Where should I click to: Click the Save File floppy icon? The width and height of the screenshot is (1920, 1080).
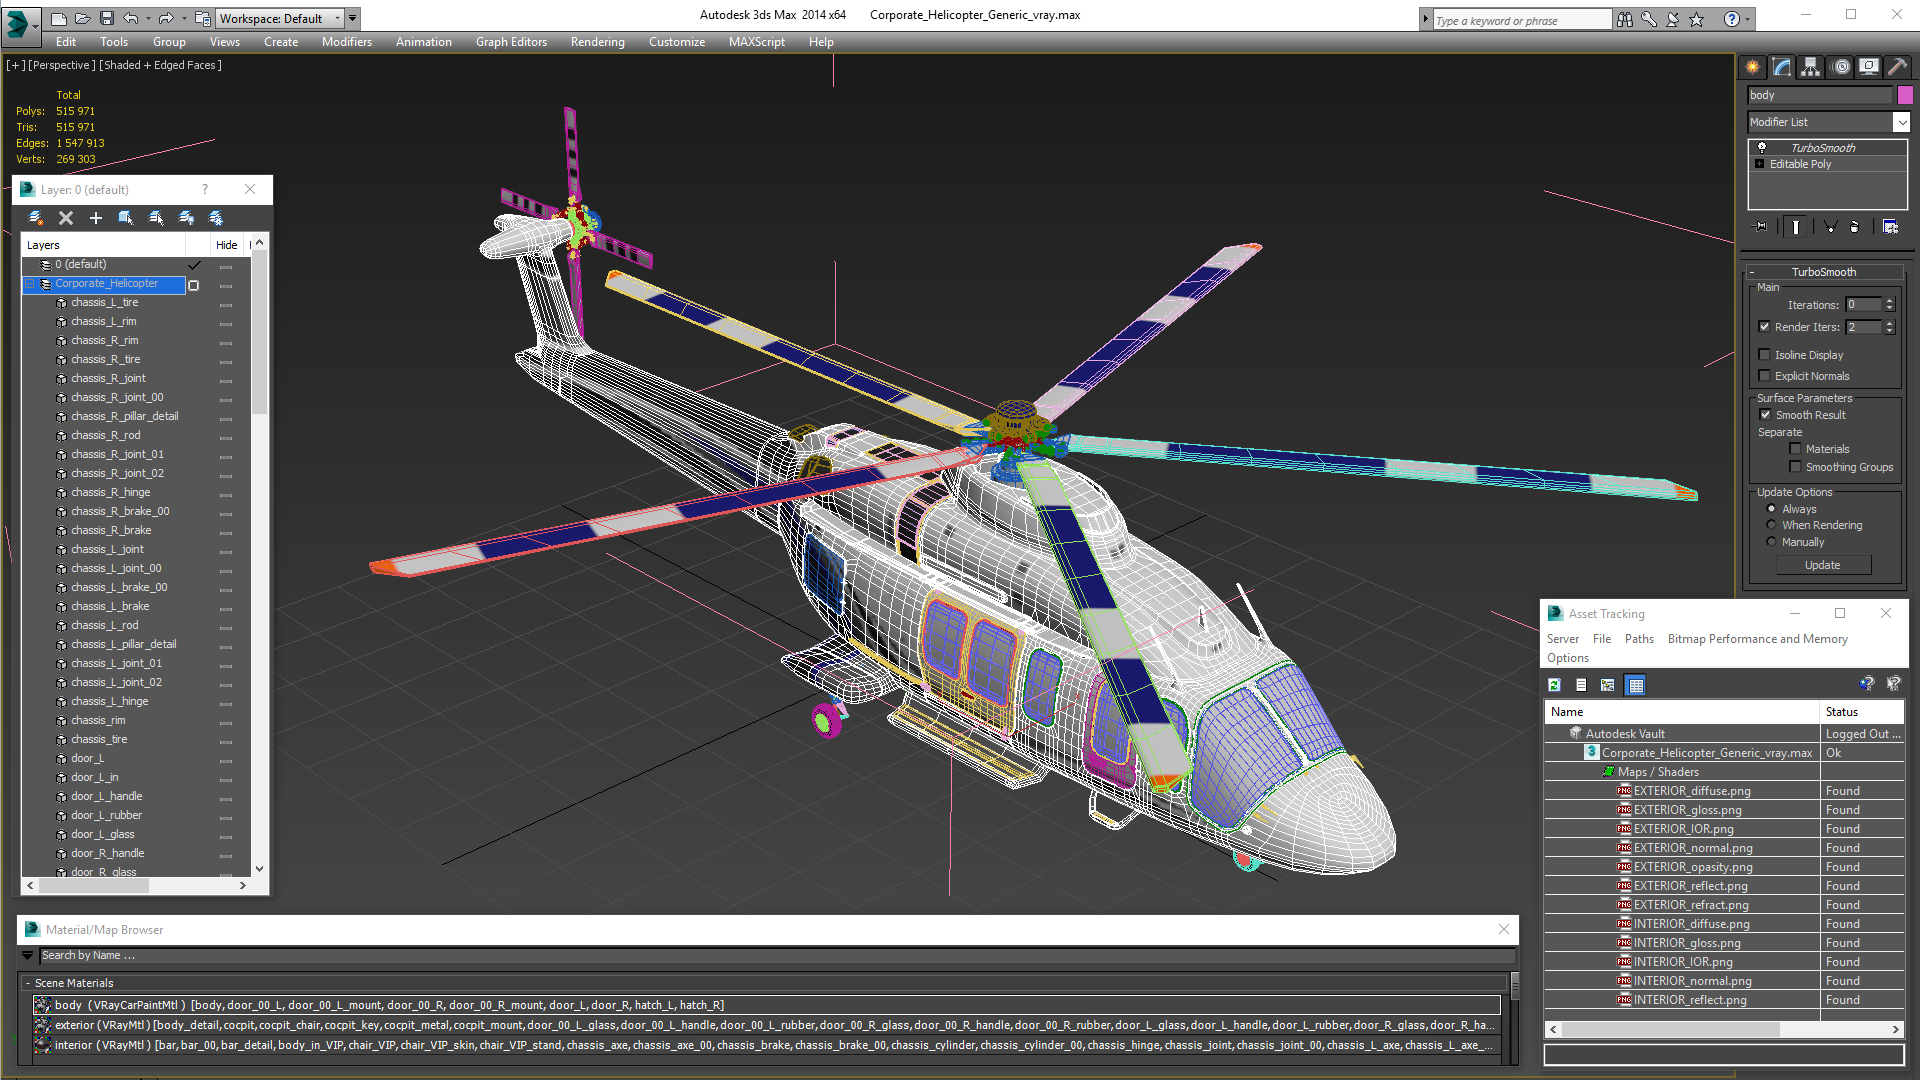pos(107,18)
